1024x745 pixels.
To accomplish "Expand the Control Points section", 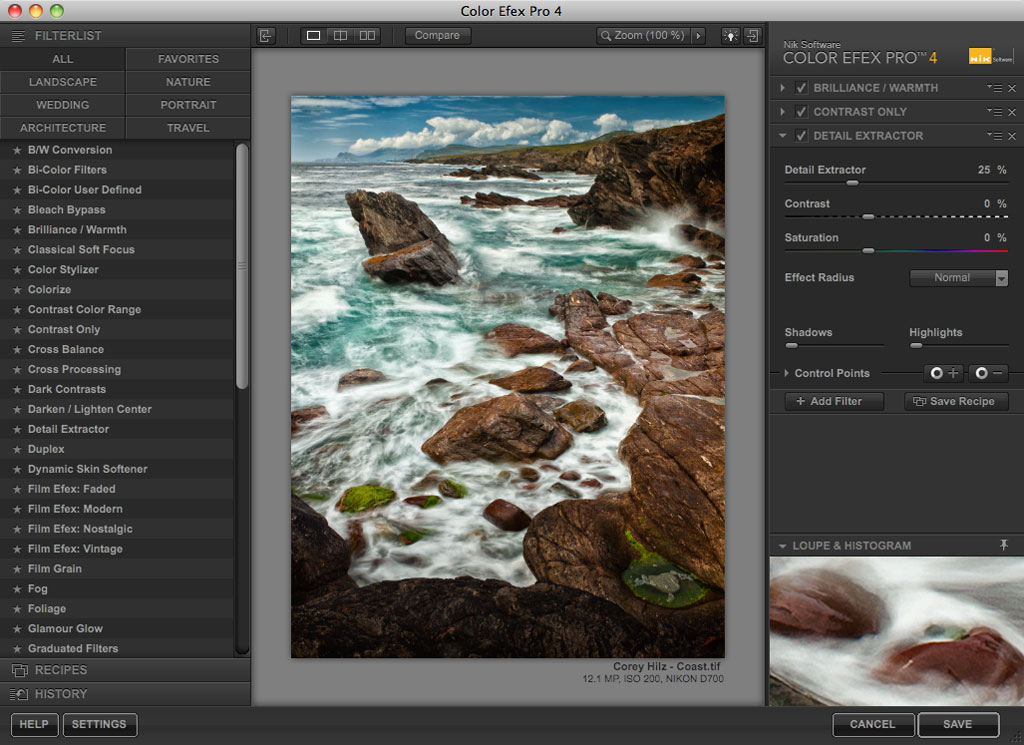I will tap(785, 373).
